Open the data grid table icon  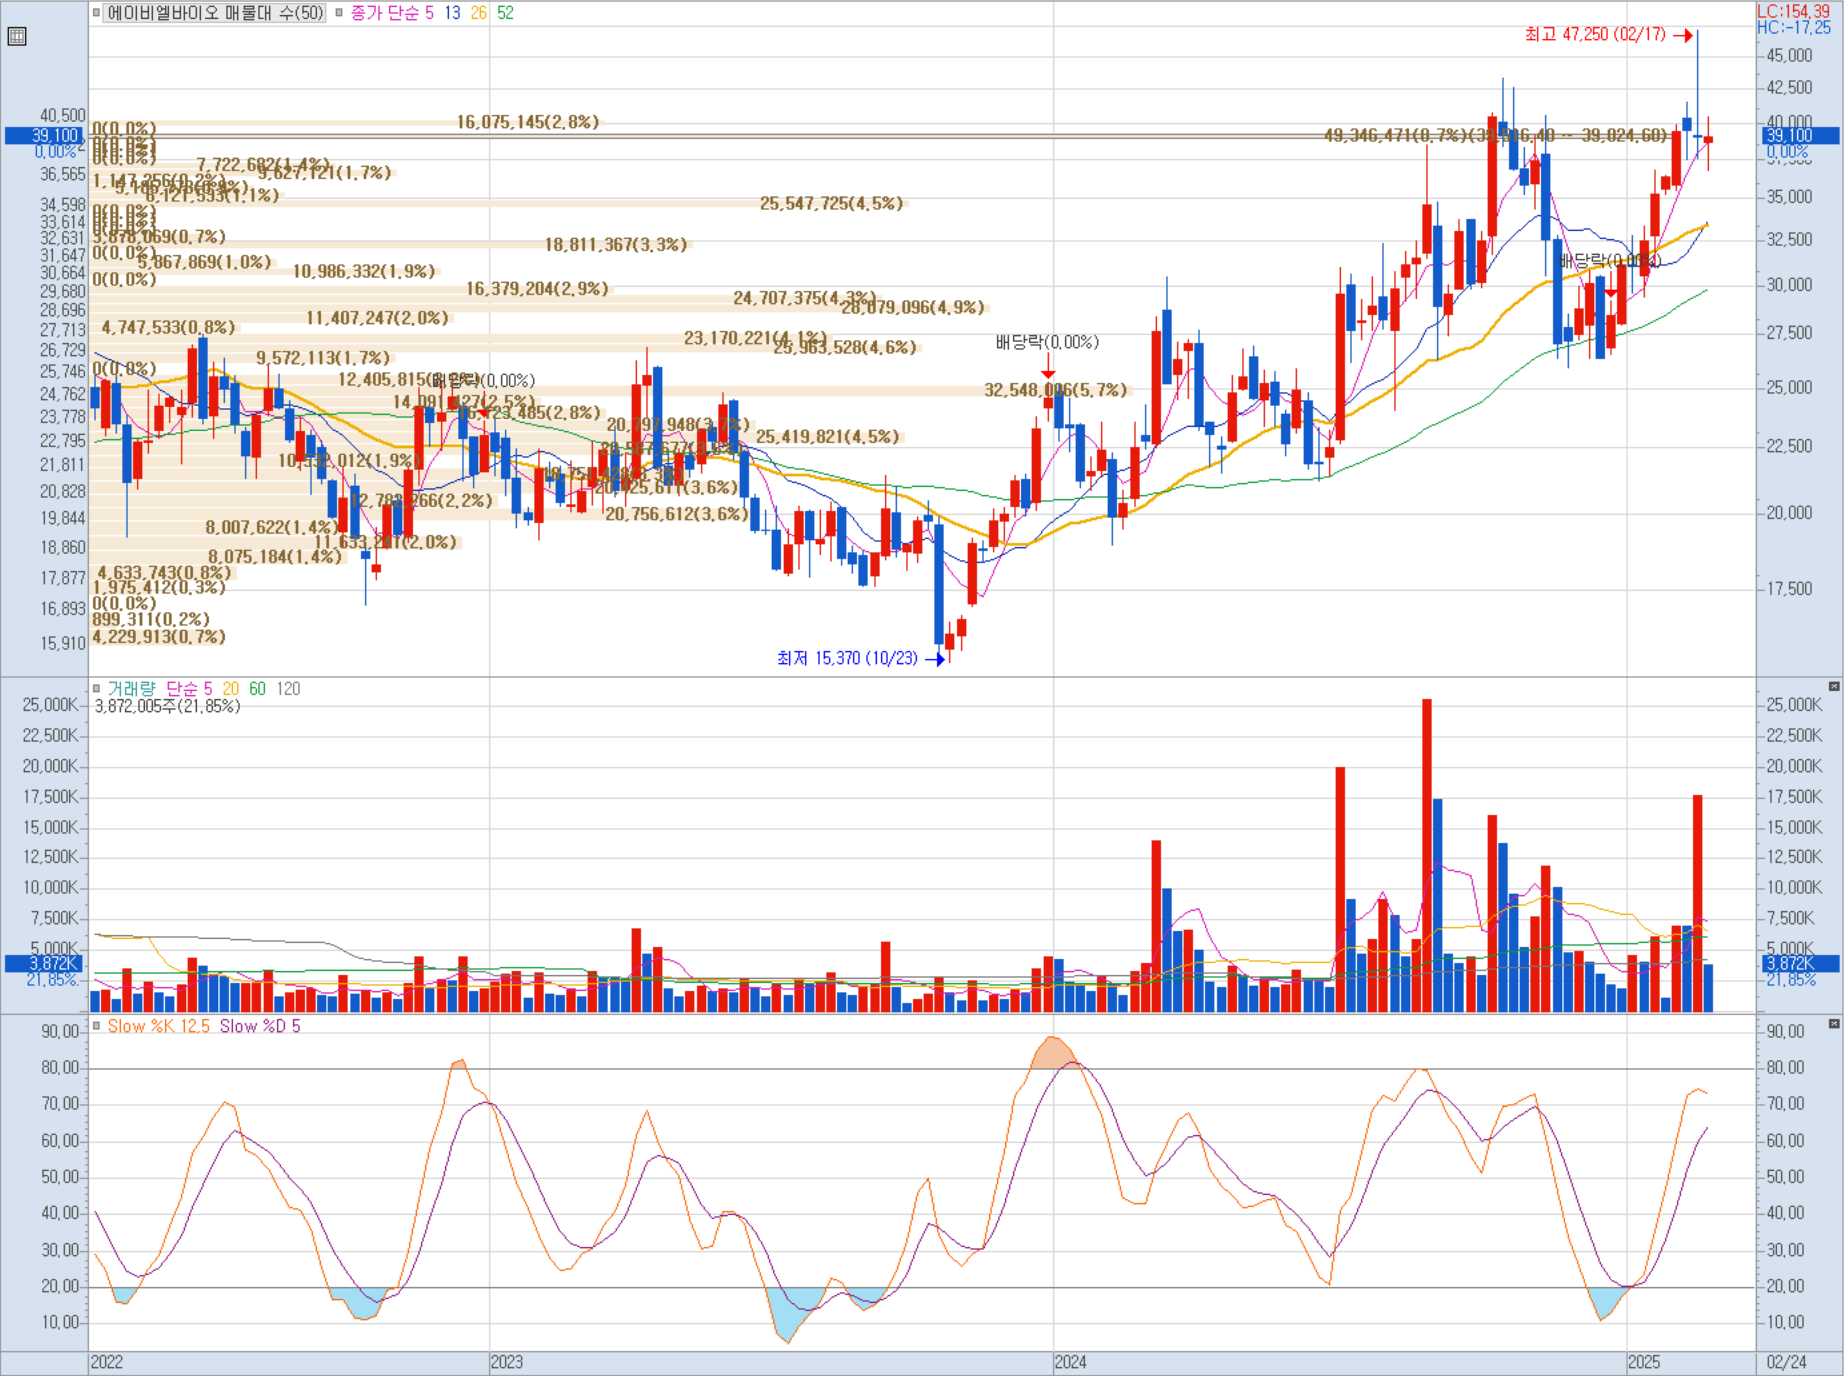click(16, 37)
